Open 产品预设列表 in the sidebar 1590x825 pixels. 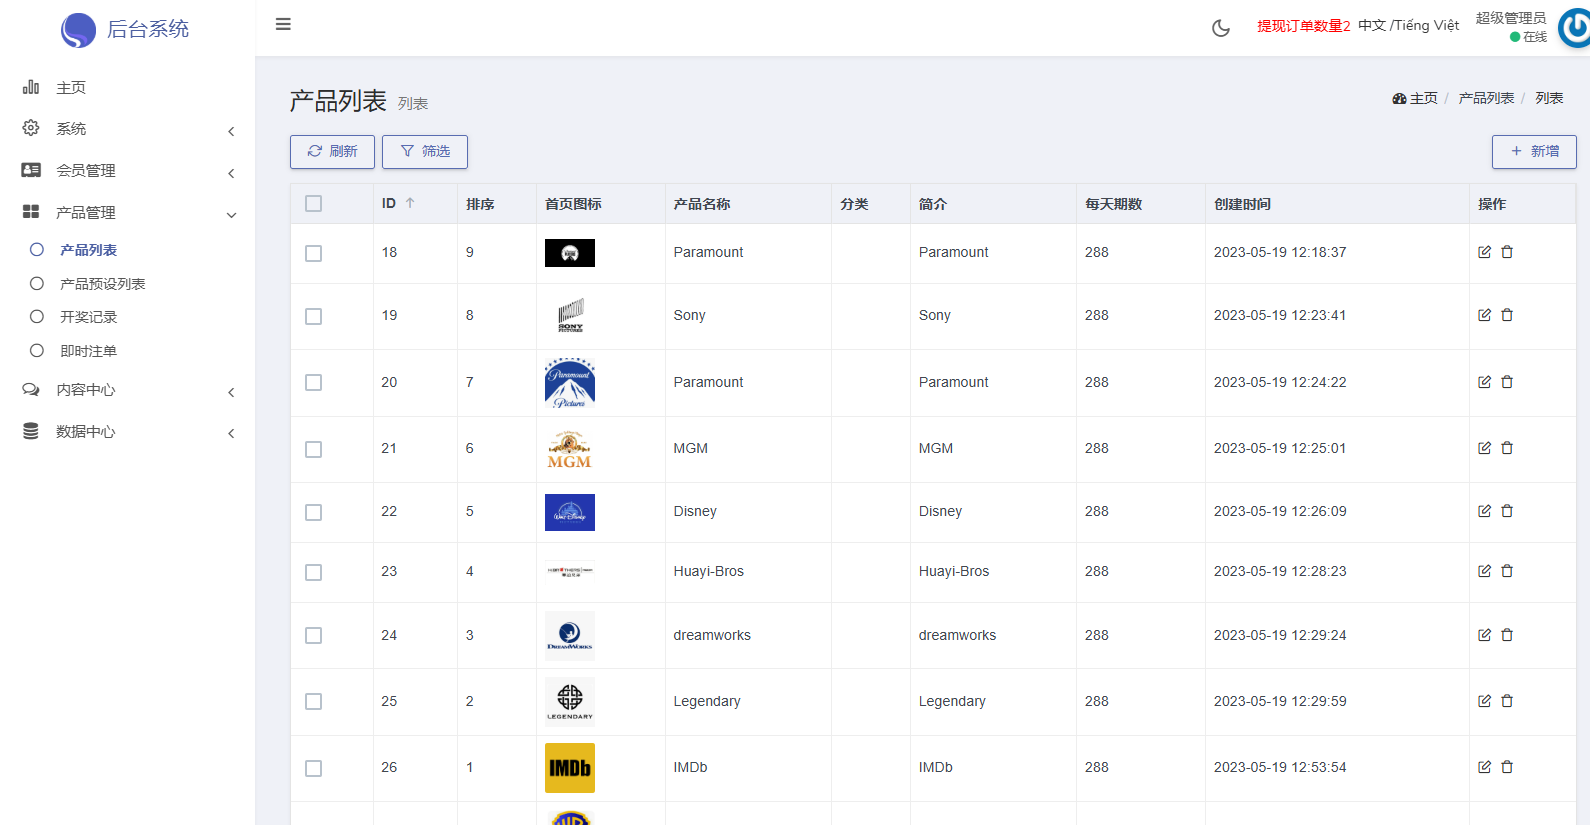(102, 284)
